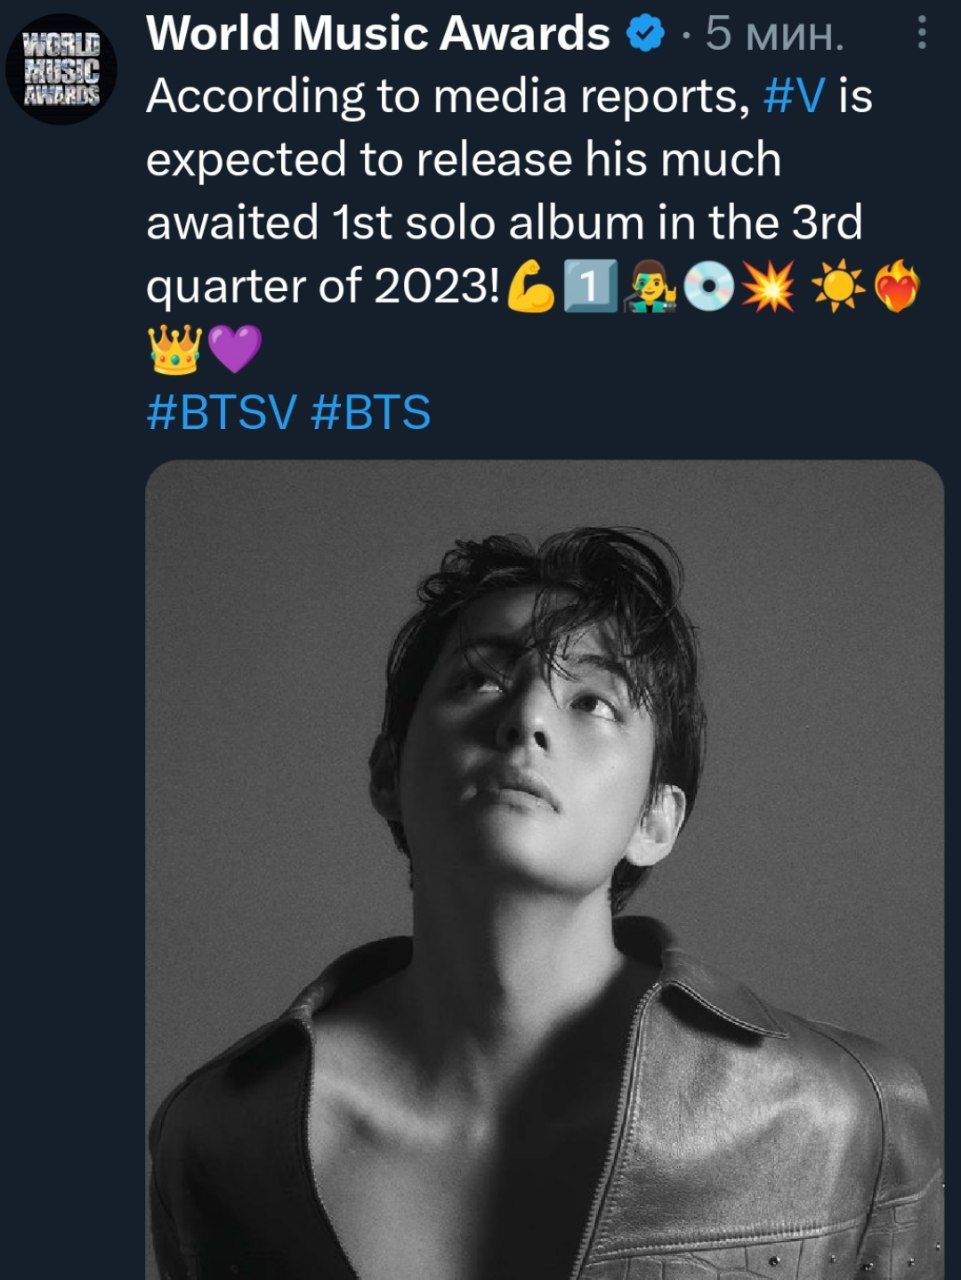
Task: Click the World Music Awards account name
Action: tap(378, 36)
